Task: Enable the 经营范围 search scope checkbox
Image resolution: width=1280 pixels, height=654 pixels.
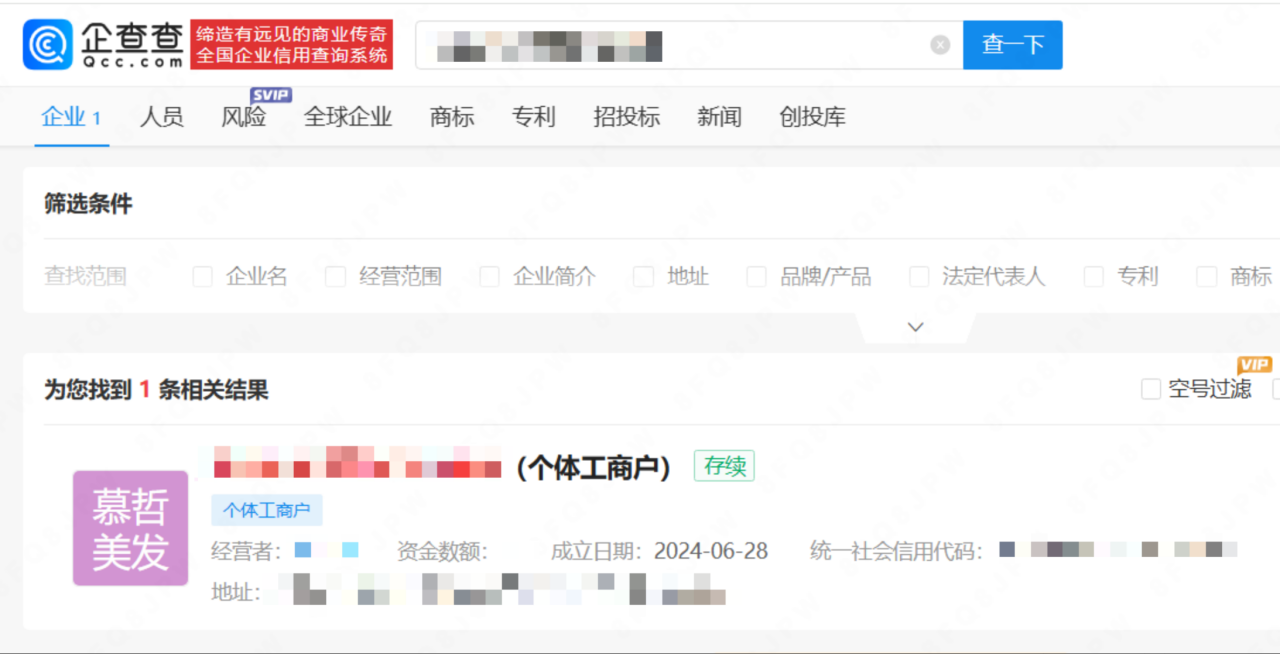Action: (x=336, y=277)
